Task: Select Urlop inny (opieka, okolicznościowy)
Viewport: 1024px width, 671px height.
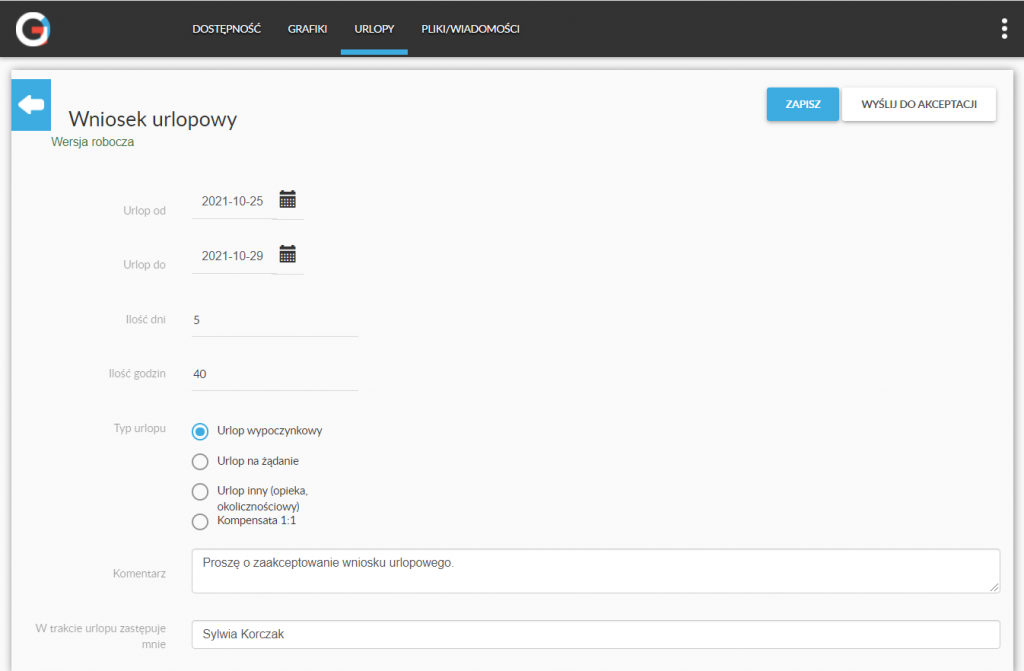Action: [200, 491]
